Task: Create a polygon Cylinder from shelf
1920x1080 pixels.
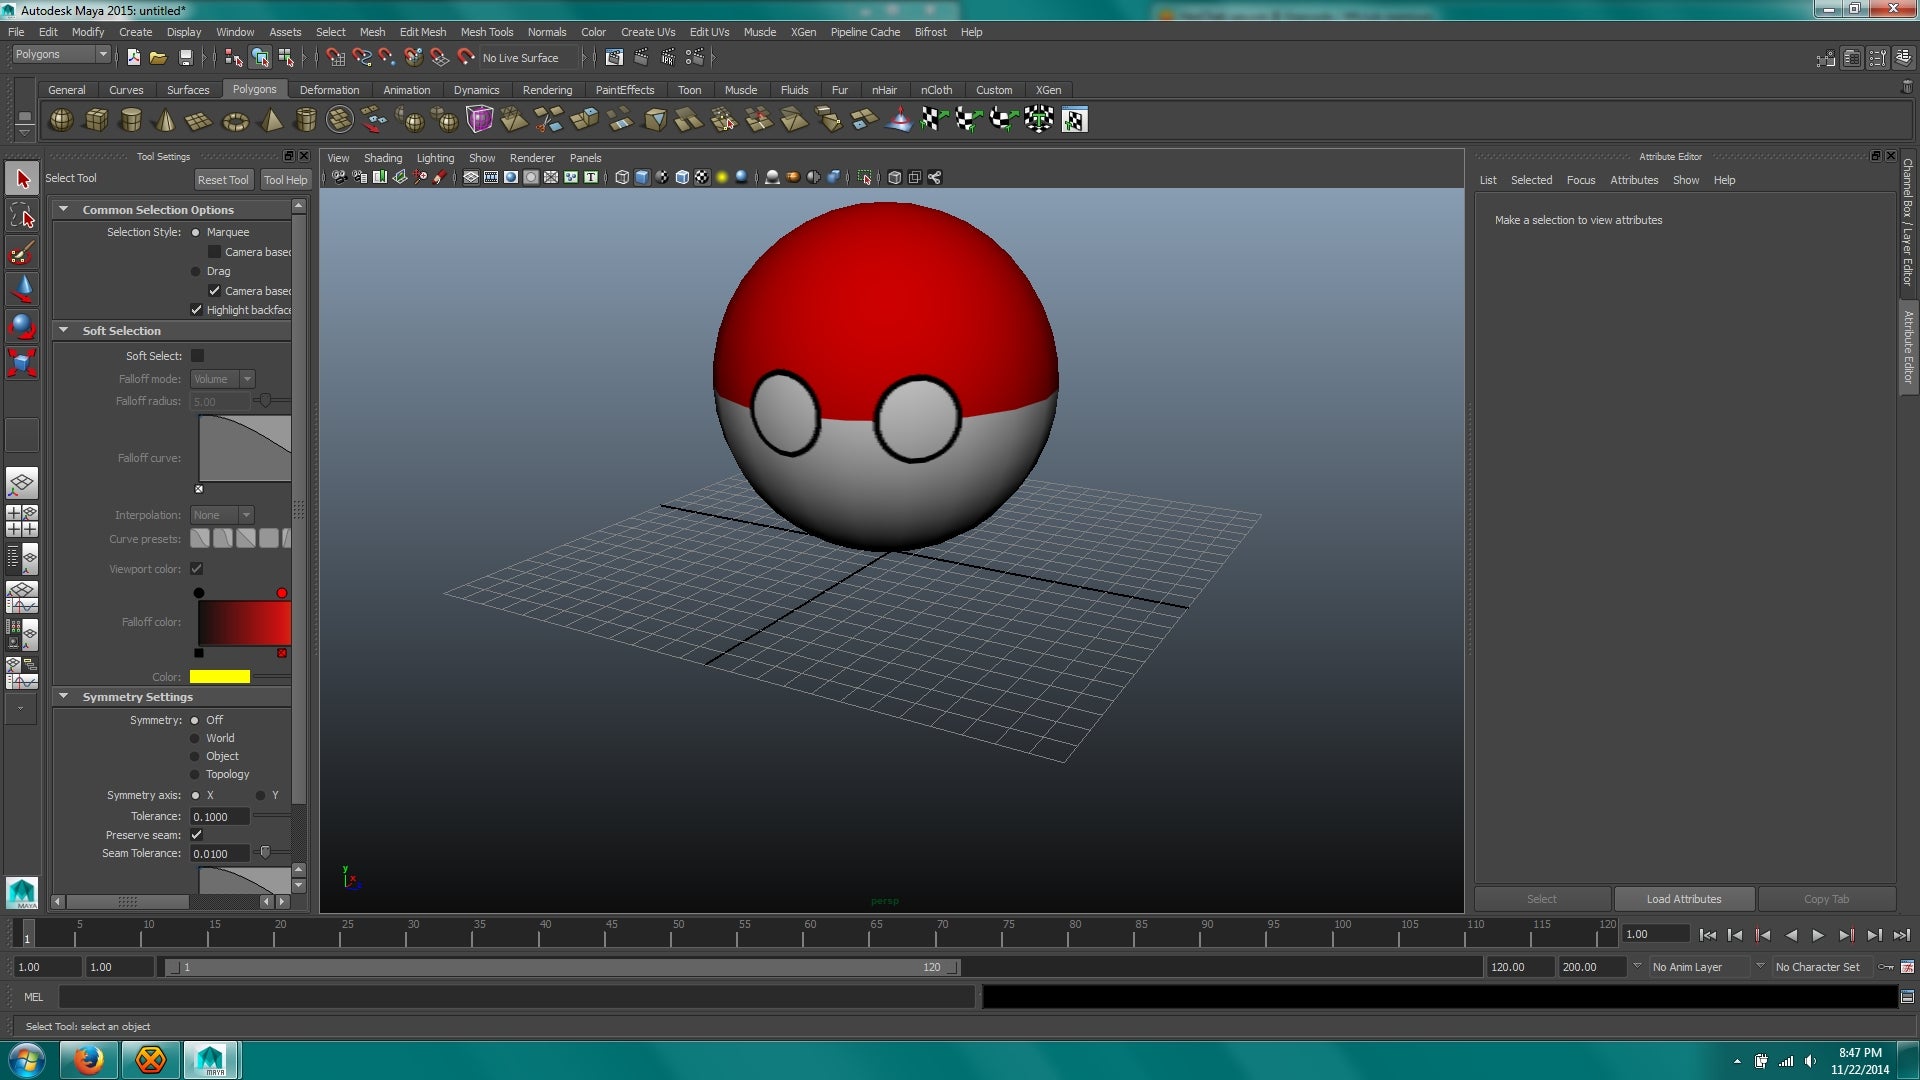Action: coord(130,120)
